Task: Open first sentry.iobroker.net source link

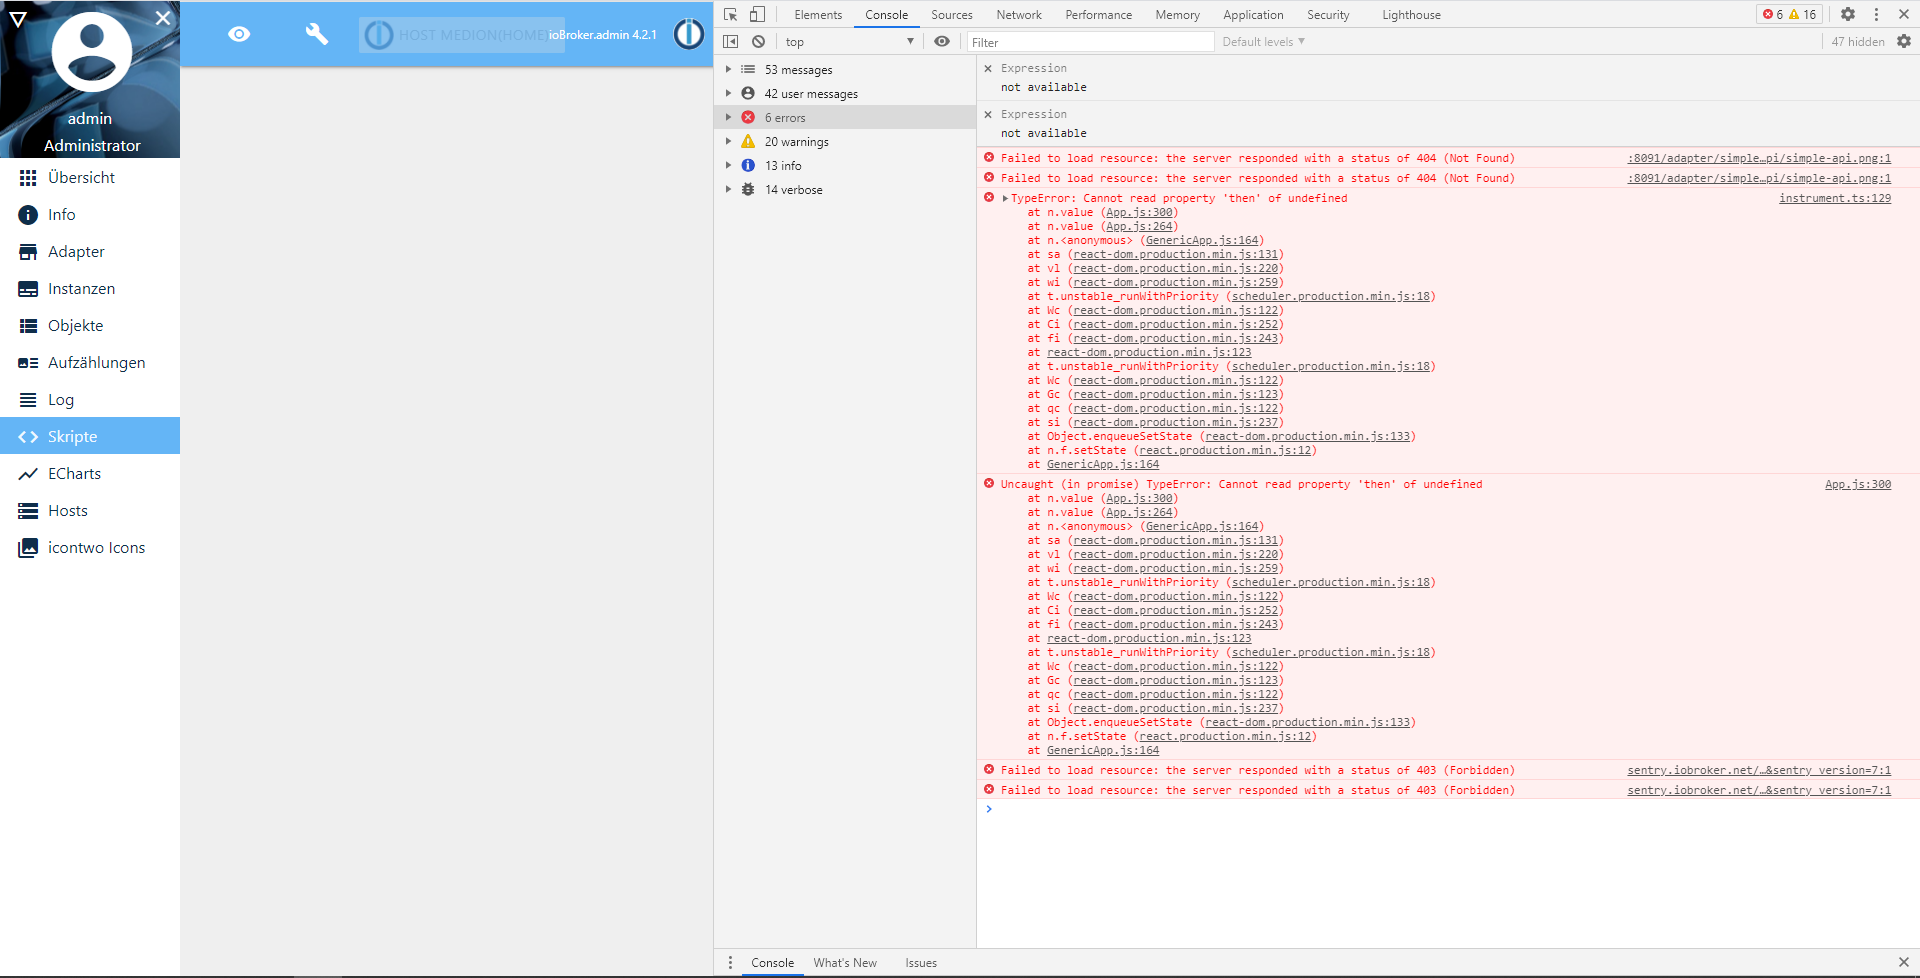Action: (1759, 770)
